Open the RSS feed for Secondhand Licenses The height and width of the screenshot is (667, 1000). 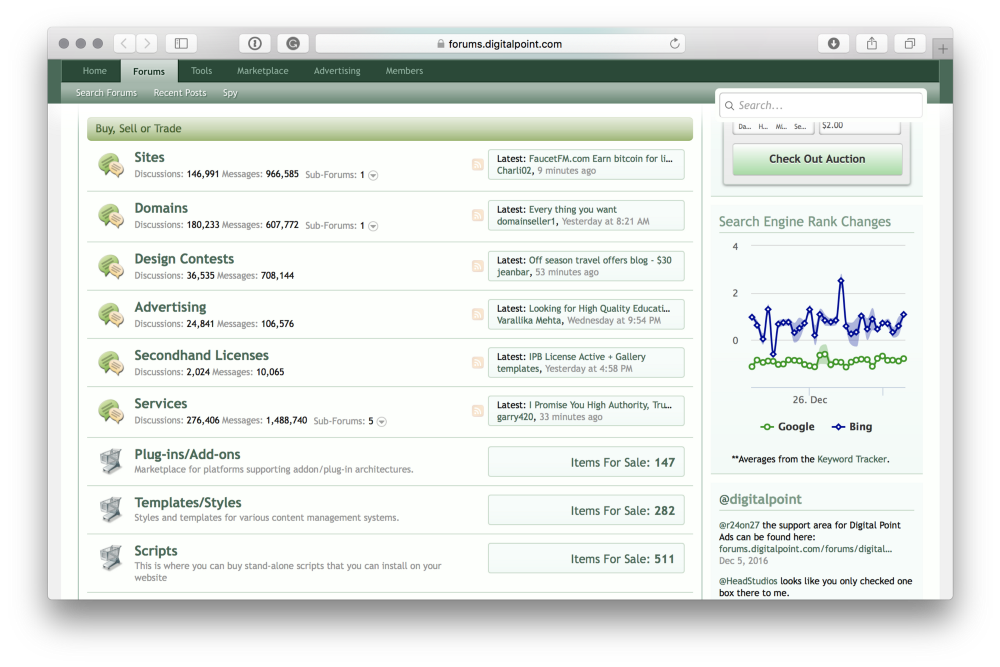click(478, 363)
